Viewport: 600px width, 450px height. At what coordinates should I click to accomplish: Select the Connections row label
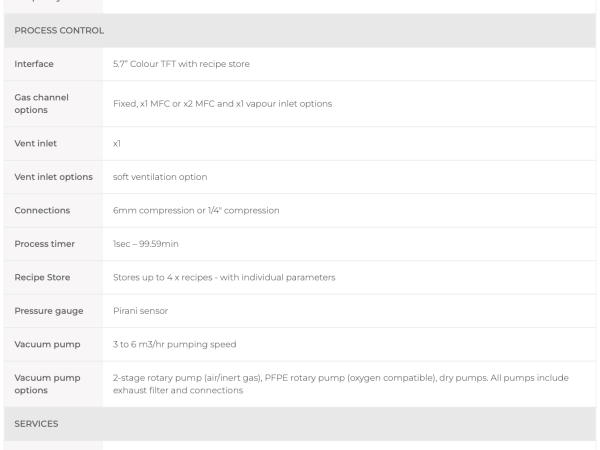42,210
